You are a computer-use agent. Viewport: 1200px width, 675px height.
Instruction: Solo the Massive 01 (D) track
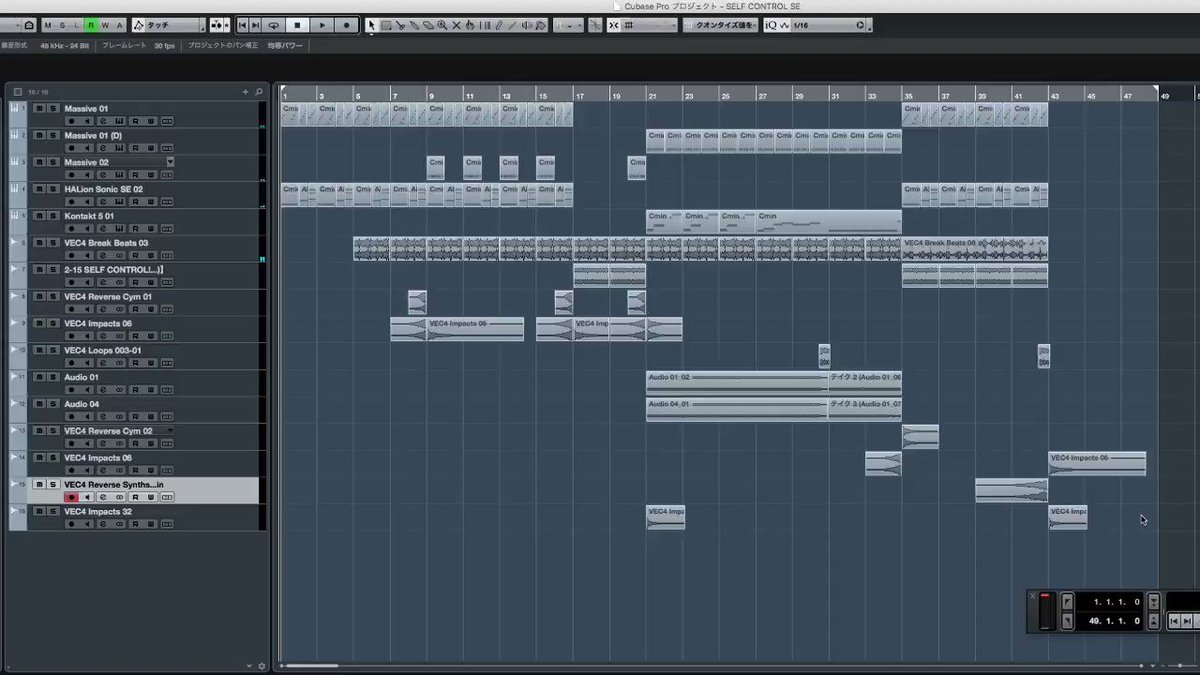(53, 135)
